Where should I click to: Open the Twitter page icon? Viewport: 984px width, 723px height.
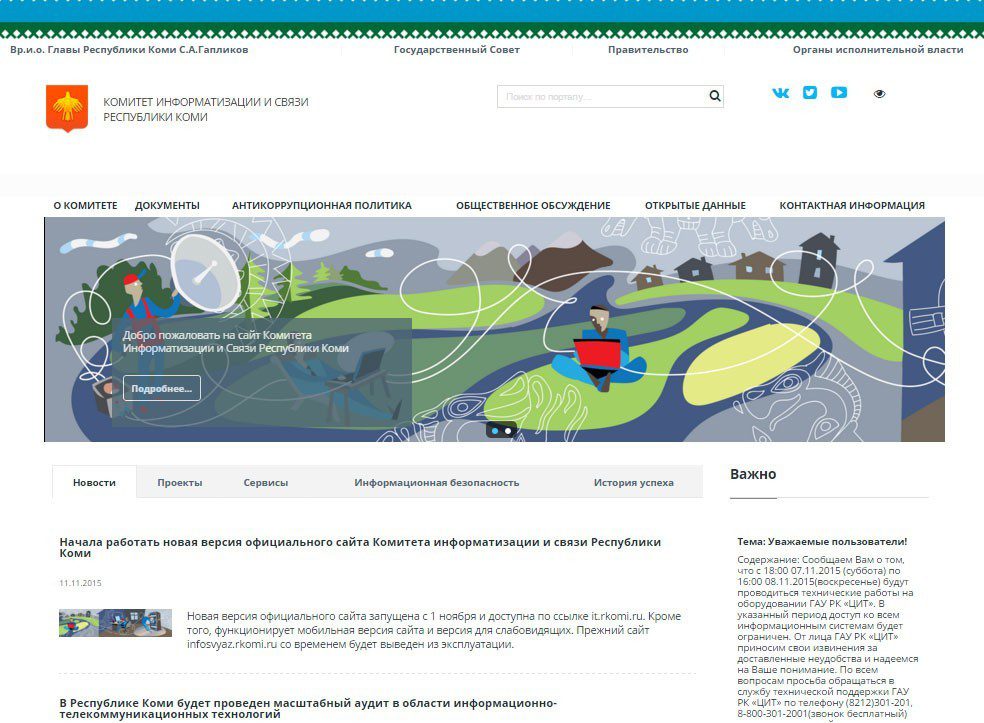(810, 93)
